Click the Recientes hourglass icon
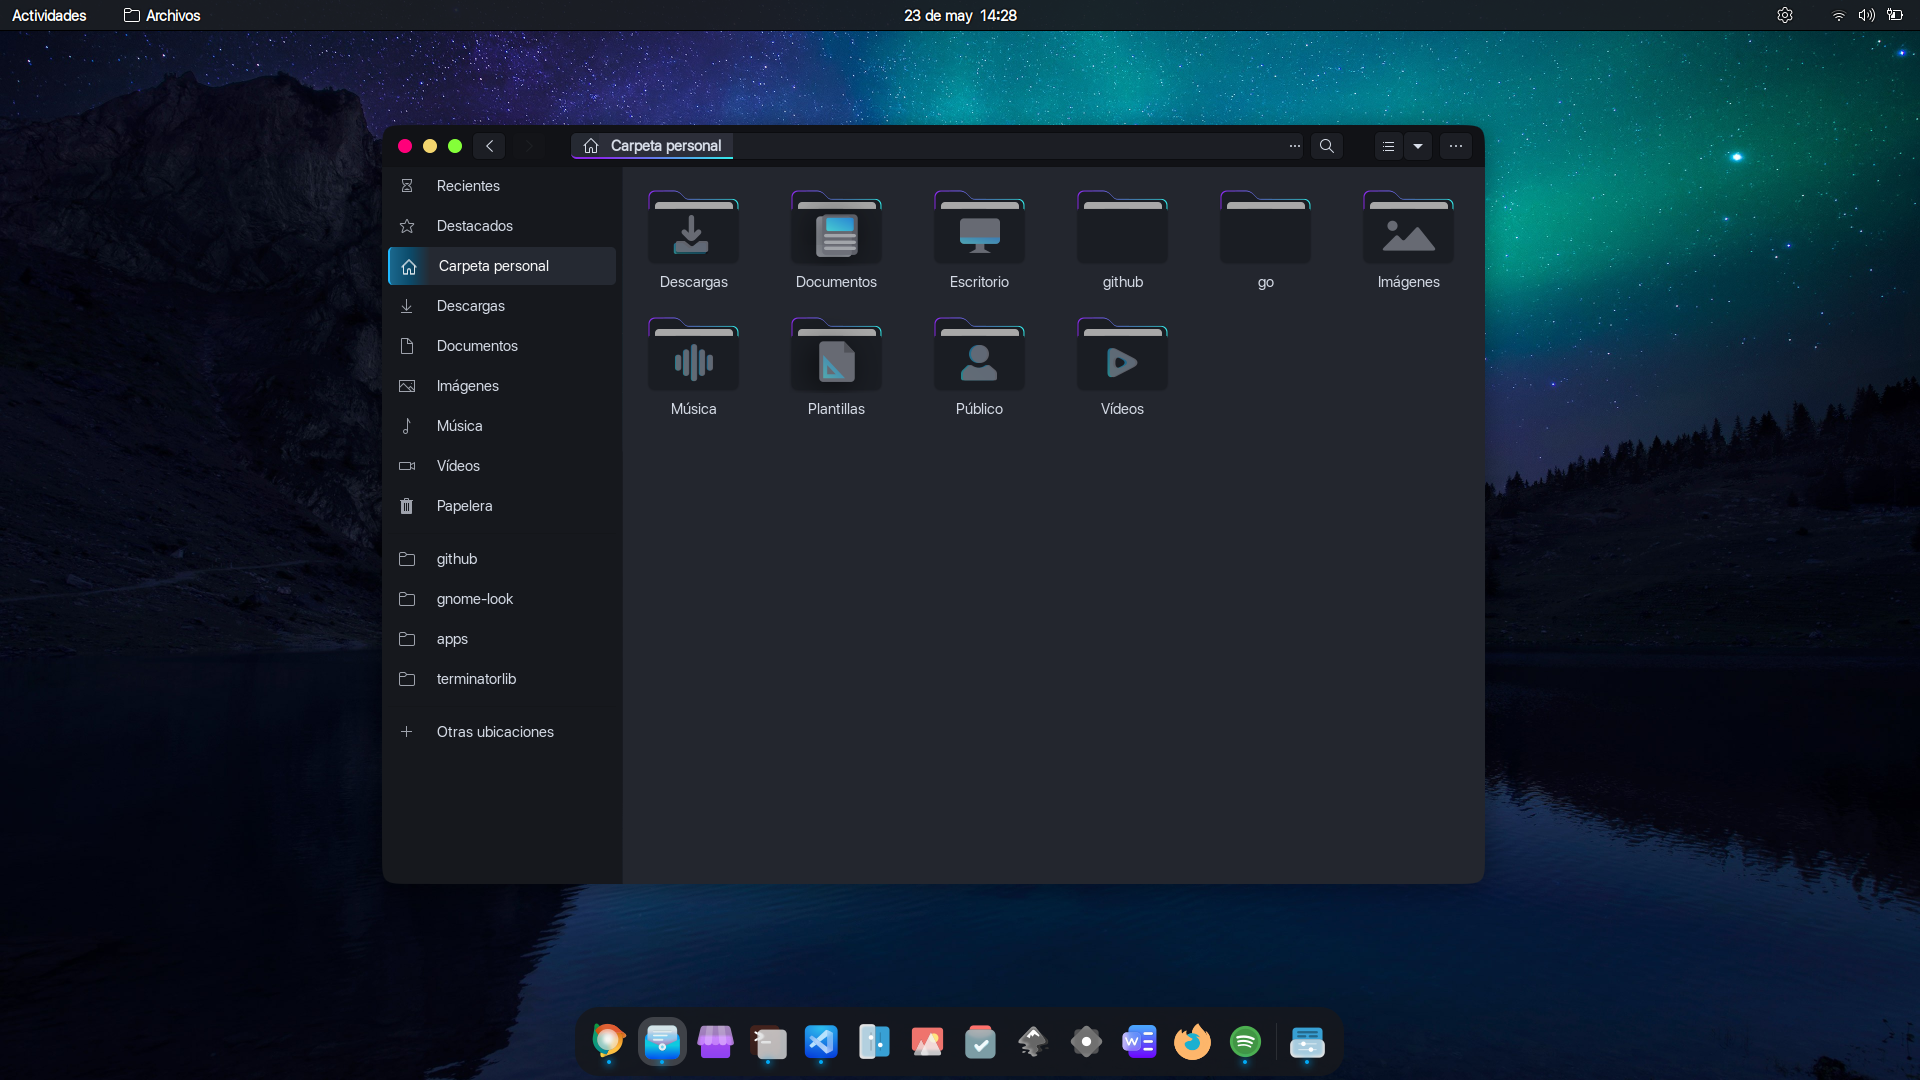The image size is (1920, 1080). click(407, 186)
